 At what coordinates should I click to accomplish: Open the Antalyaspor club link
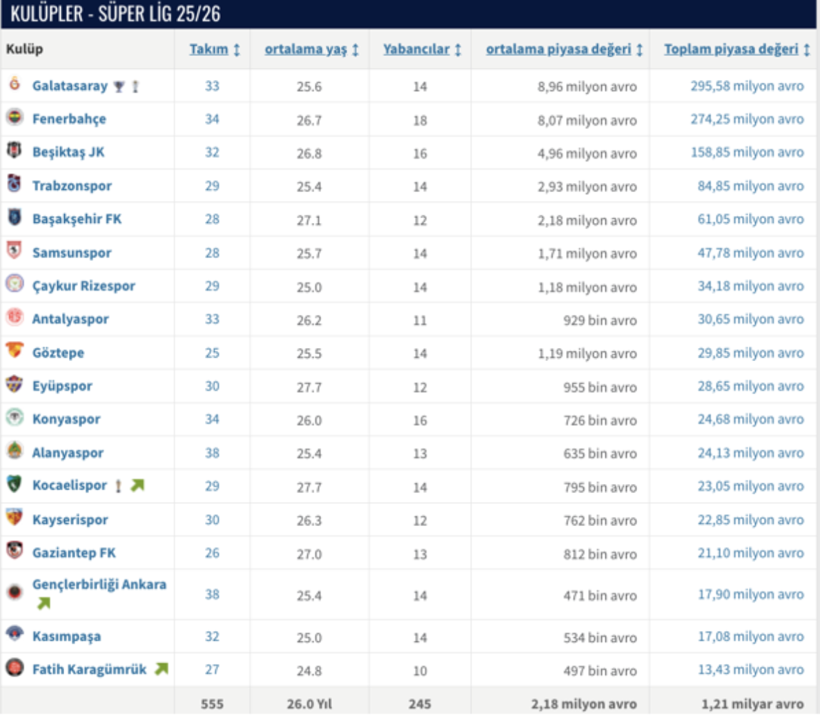click(71, 319)
